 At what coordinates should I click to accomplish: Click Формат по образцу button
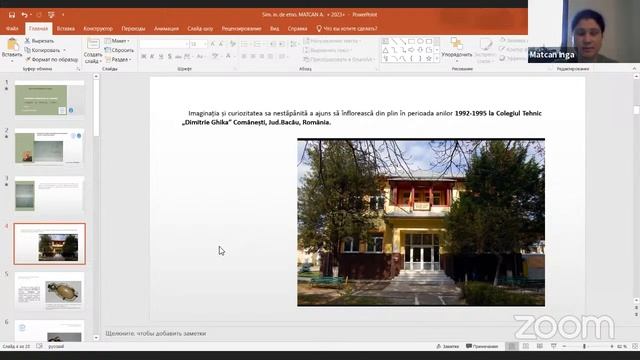[51, 60]
